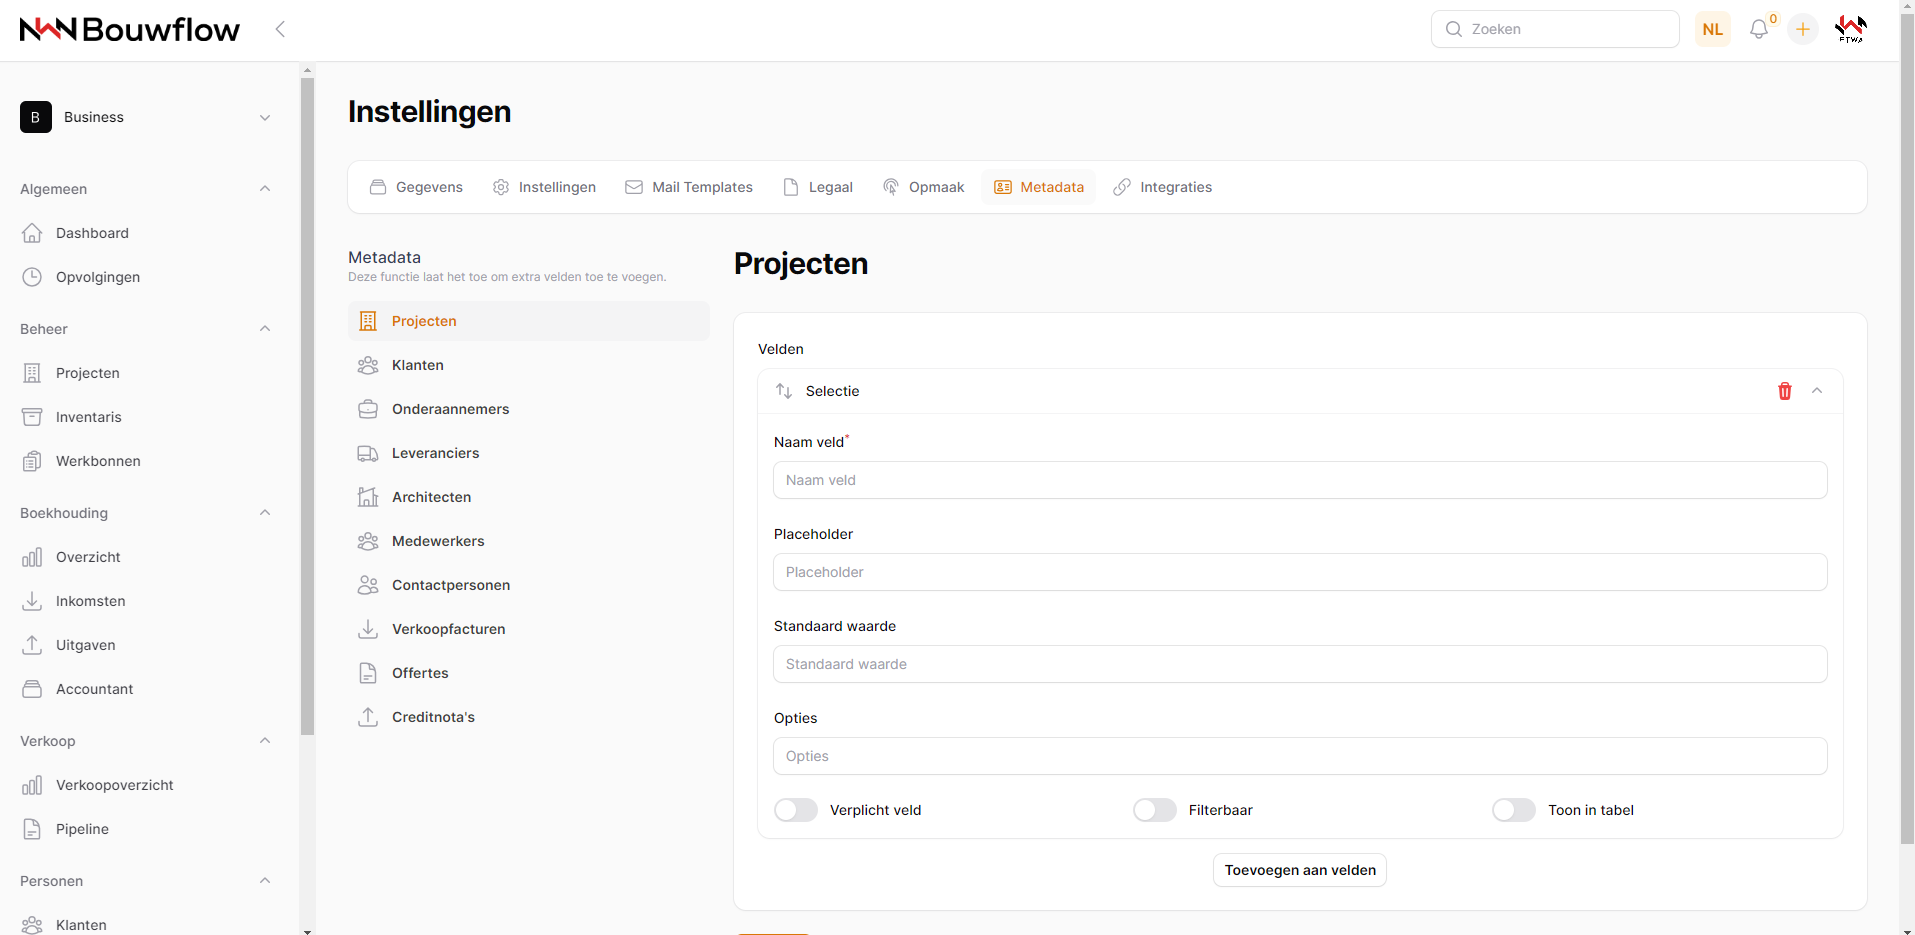Enable the Verplicht veld toggle
This screenshot has width=1915, height=935.
(796, 810)
